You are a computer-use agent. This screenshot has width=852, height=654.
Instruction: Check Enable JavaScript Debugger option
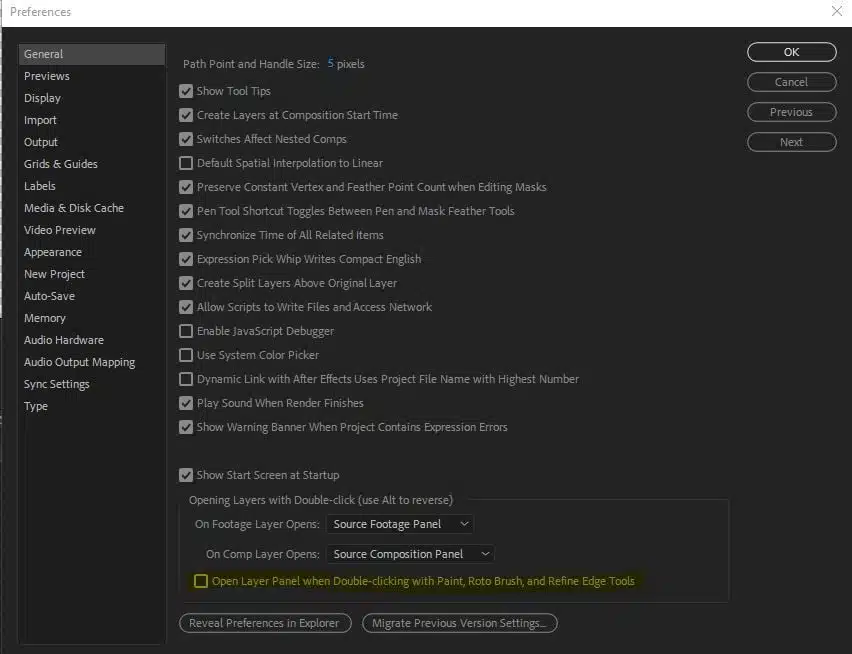[186, 331]
